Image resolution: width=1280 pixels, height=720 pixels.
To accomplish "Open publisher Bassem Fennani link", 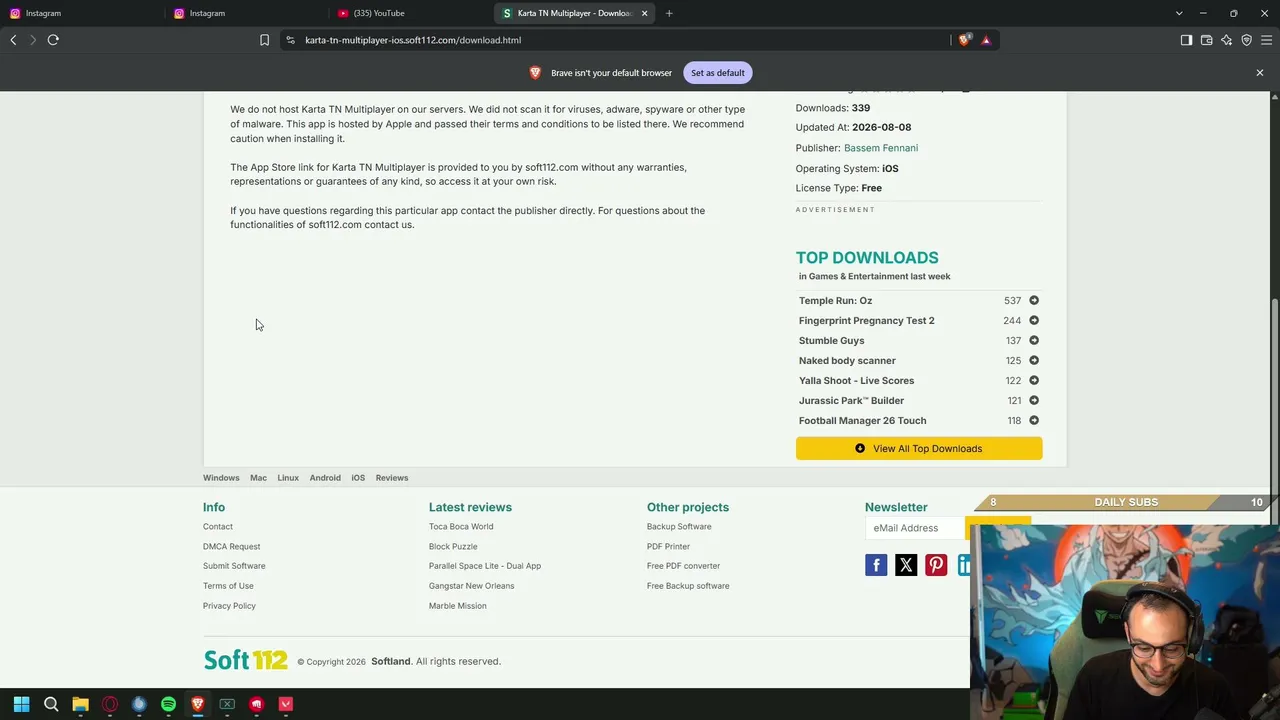I will [881, 148].
